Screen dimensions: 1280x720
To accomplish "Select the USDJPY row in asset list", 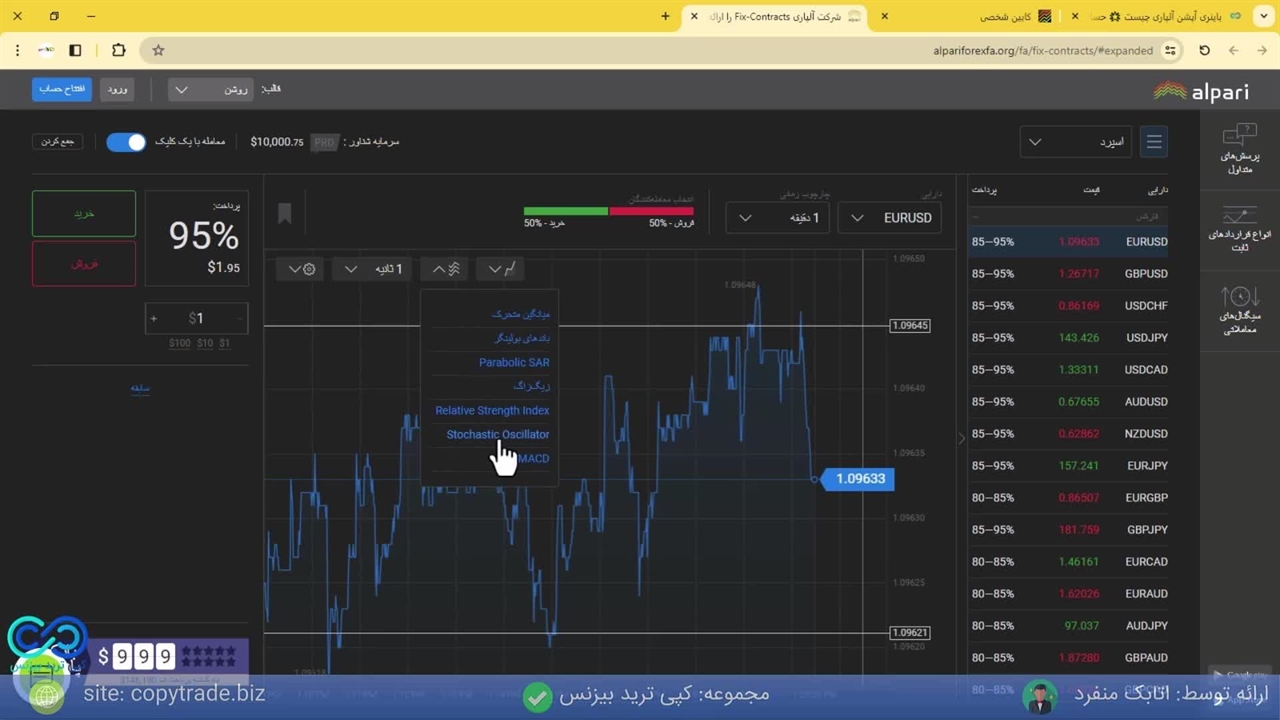I will coord(1068,338).
